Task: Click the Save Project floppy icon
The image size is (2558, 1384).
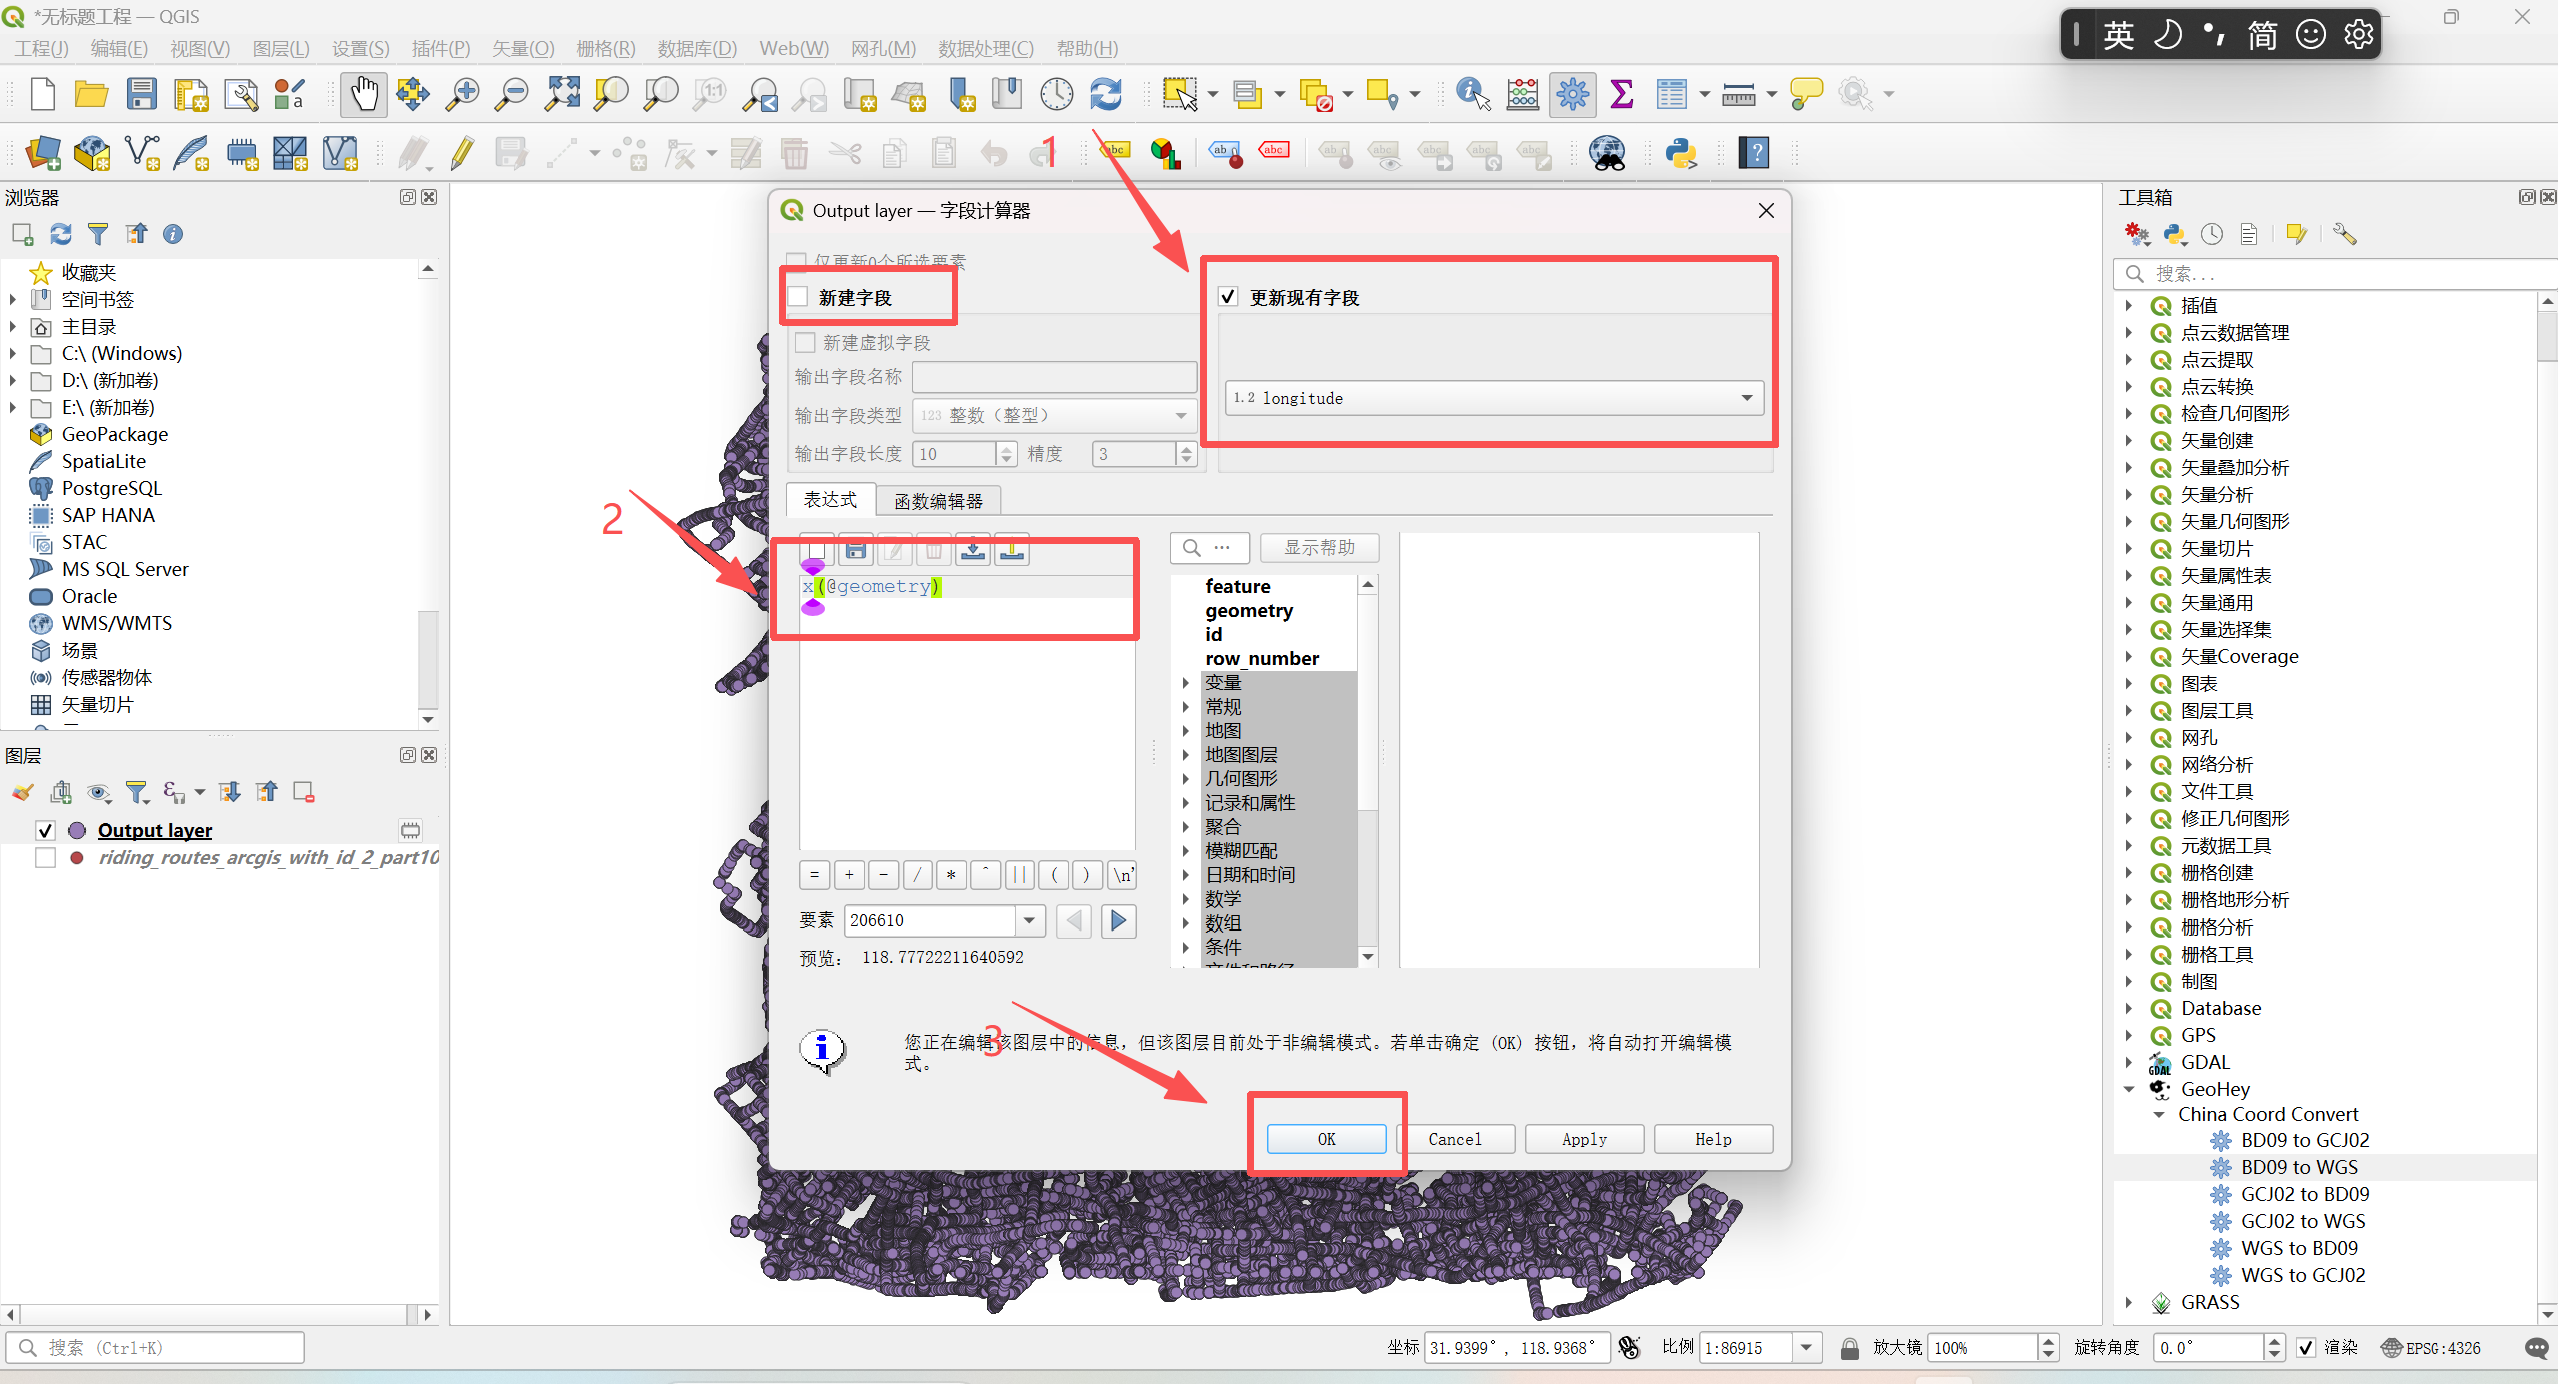Action: pyautogui.click(x=141, y=95)
